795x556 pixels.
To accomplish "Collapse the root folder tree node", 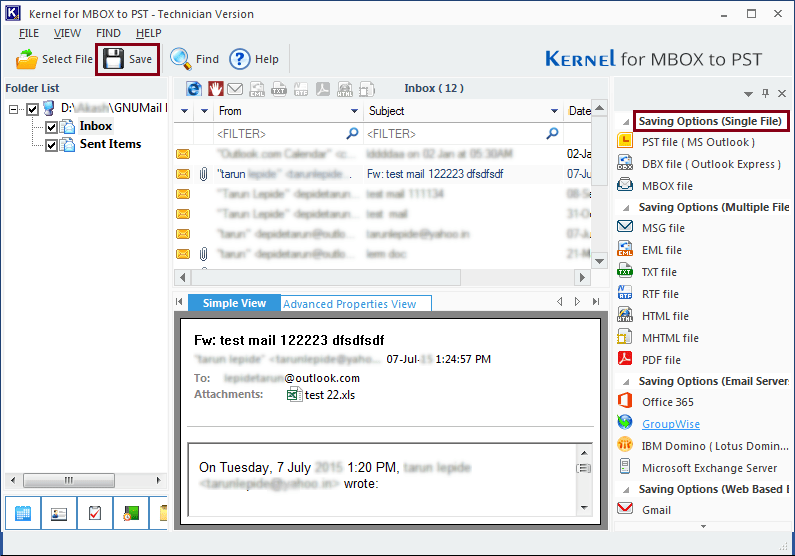I will point(14,109).
